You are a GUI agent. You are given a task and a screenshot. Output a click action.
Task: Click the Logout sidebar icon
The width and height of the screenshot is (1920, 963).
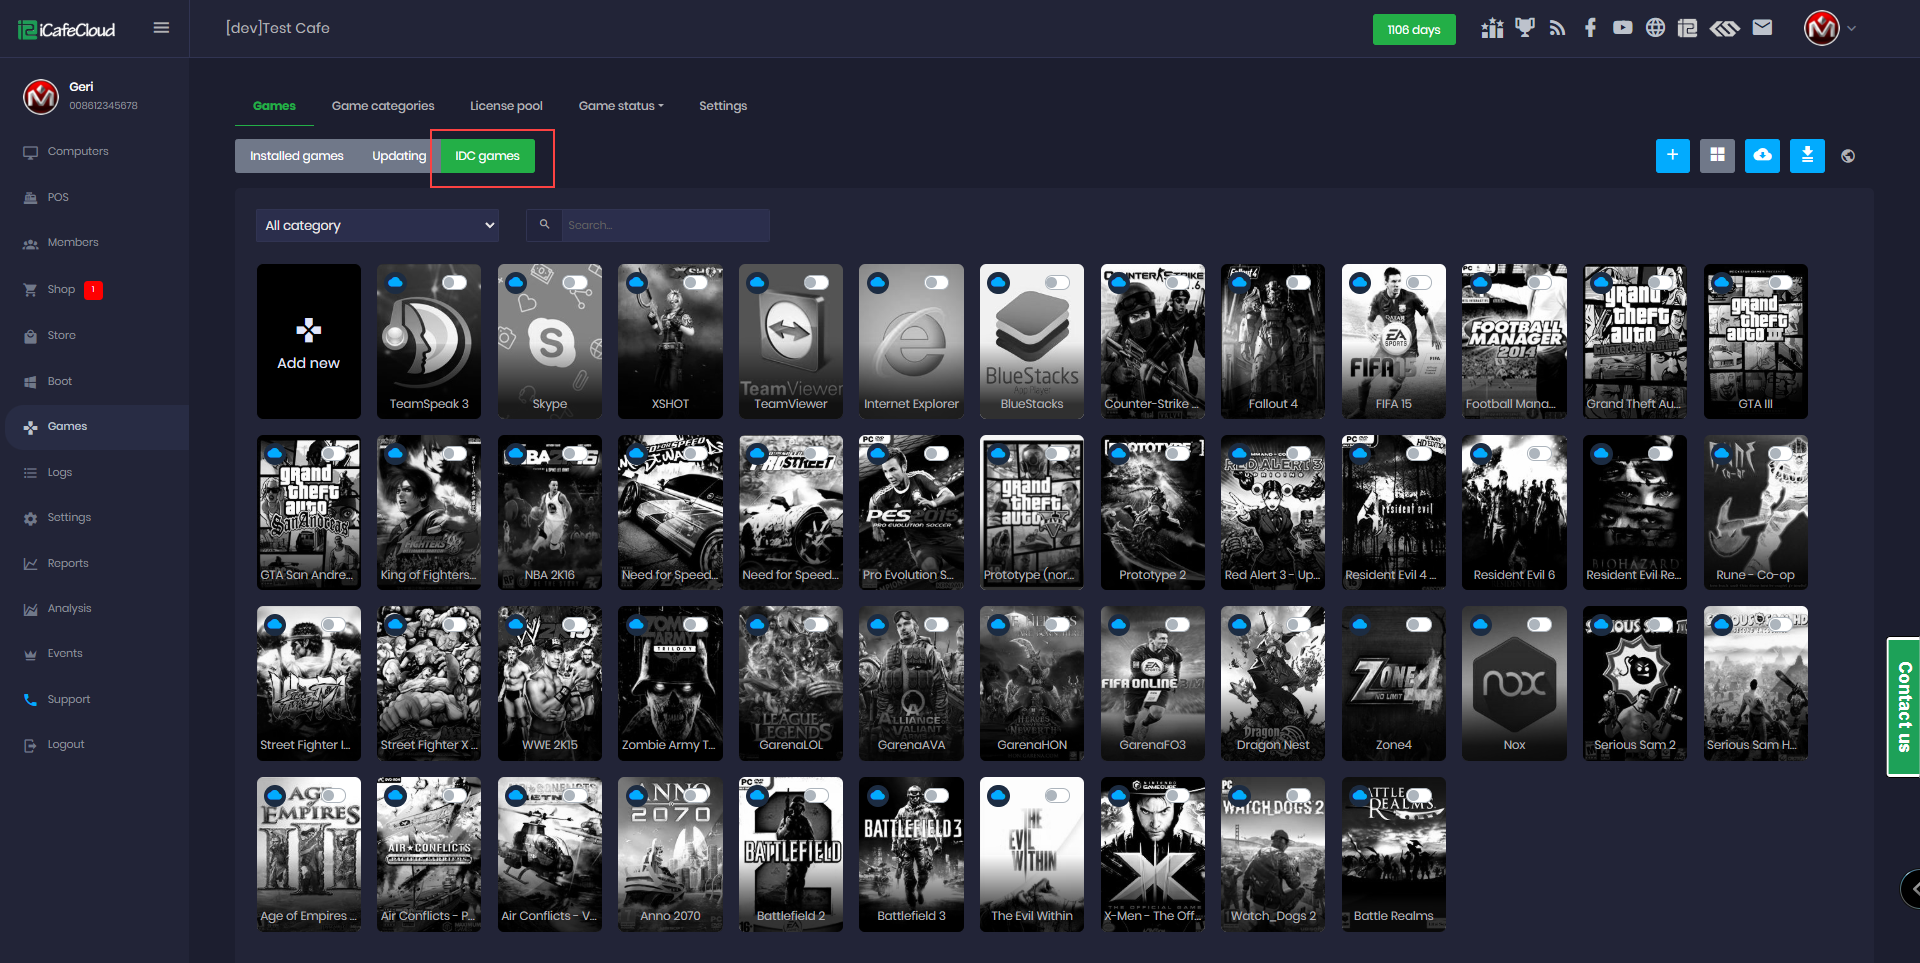[x=30, y=745]
